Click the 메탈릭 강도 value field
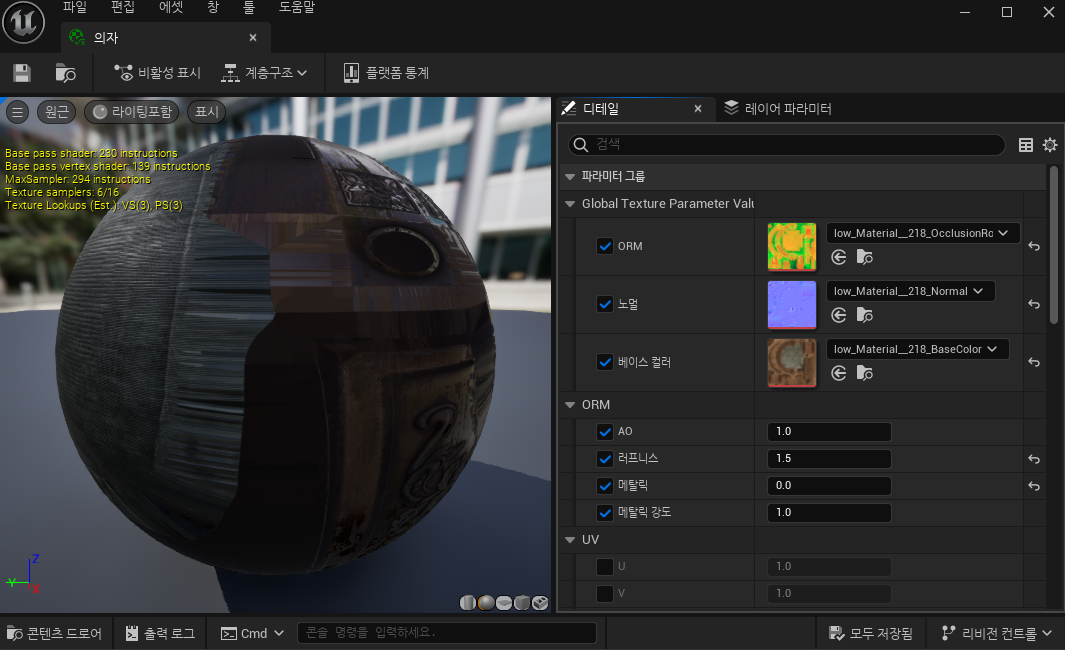The width and height of the screenshot is (1065, 650). click(x=828, y=512)
